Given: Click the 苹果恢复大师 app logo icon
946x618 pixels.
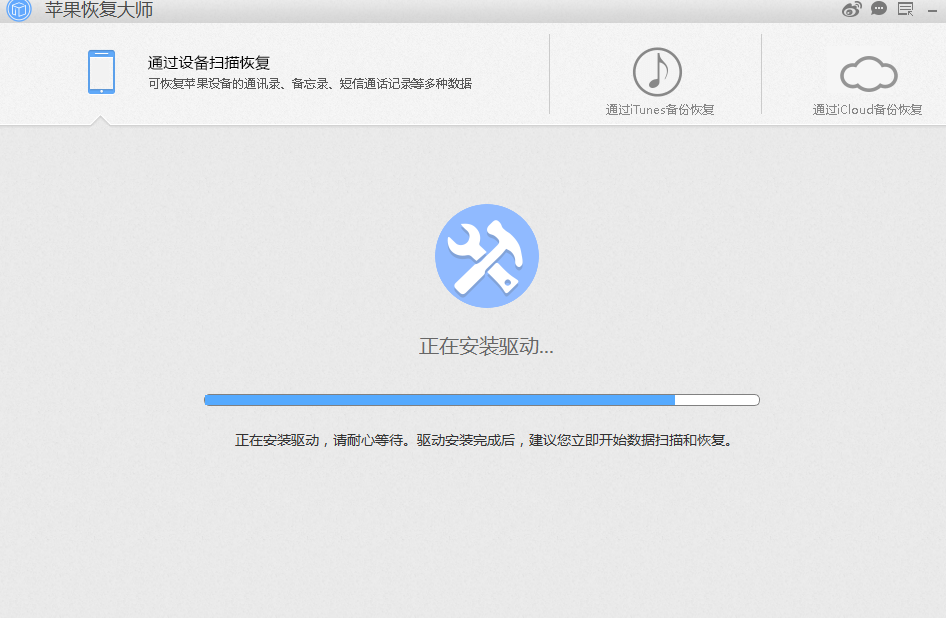Looking at the screenshot, I should (x=19, y=10).
